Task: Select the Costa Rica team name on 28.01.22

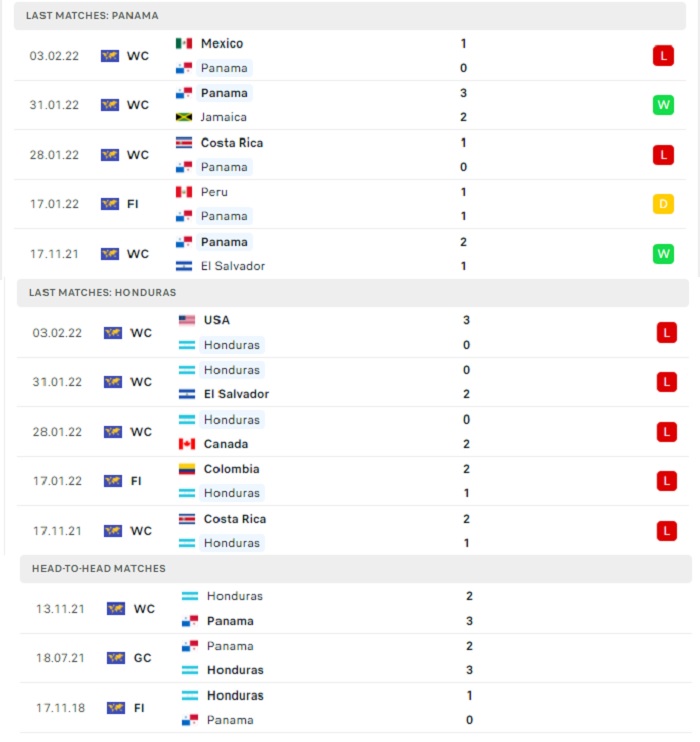Action: click(231, 142)
